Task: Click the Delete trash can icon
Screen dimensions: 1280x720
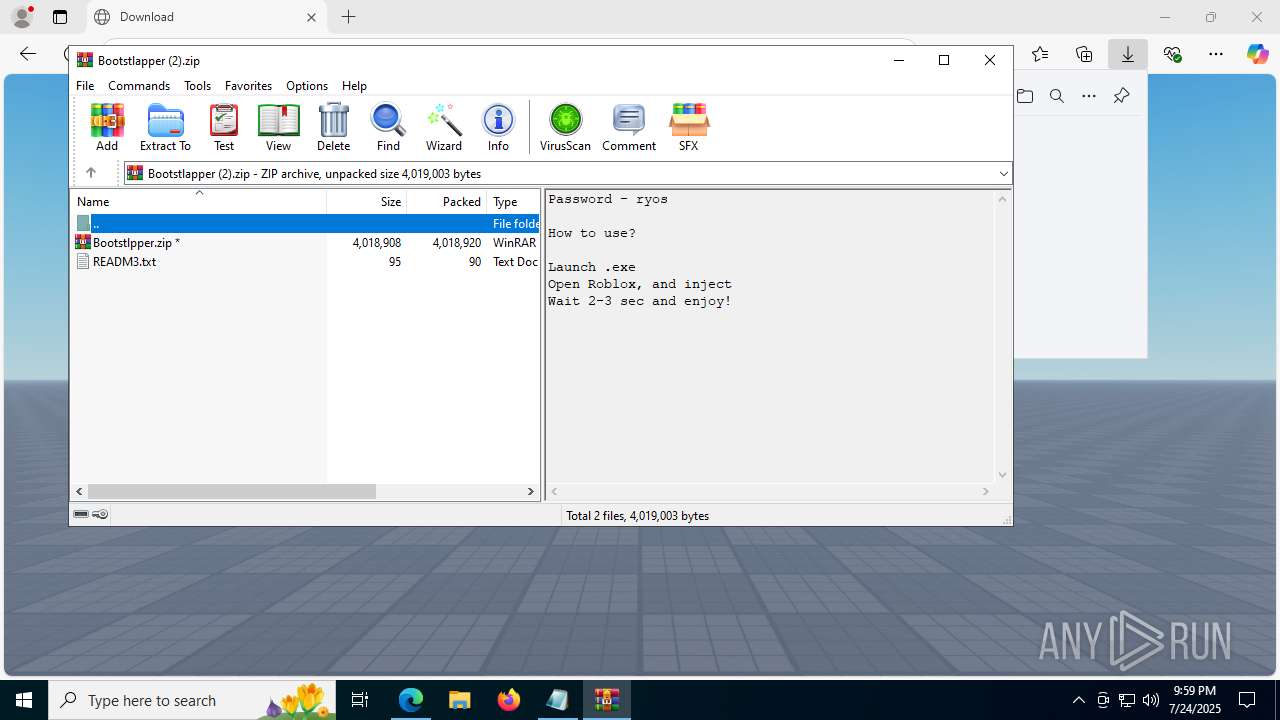Action: point(333,127)
